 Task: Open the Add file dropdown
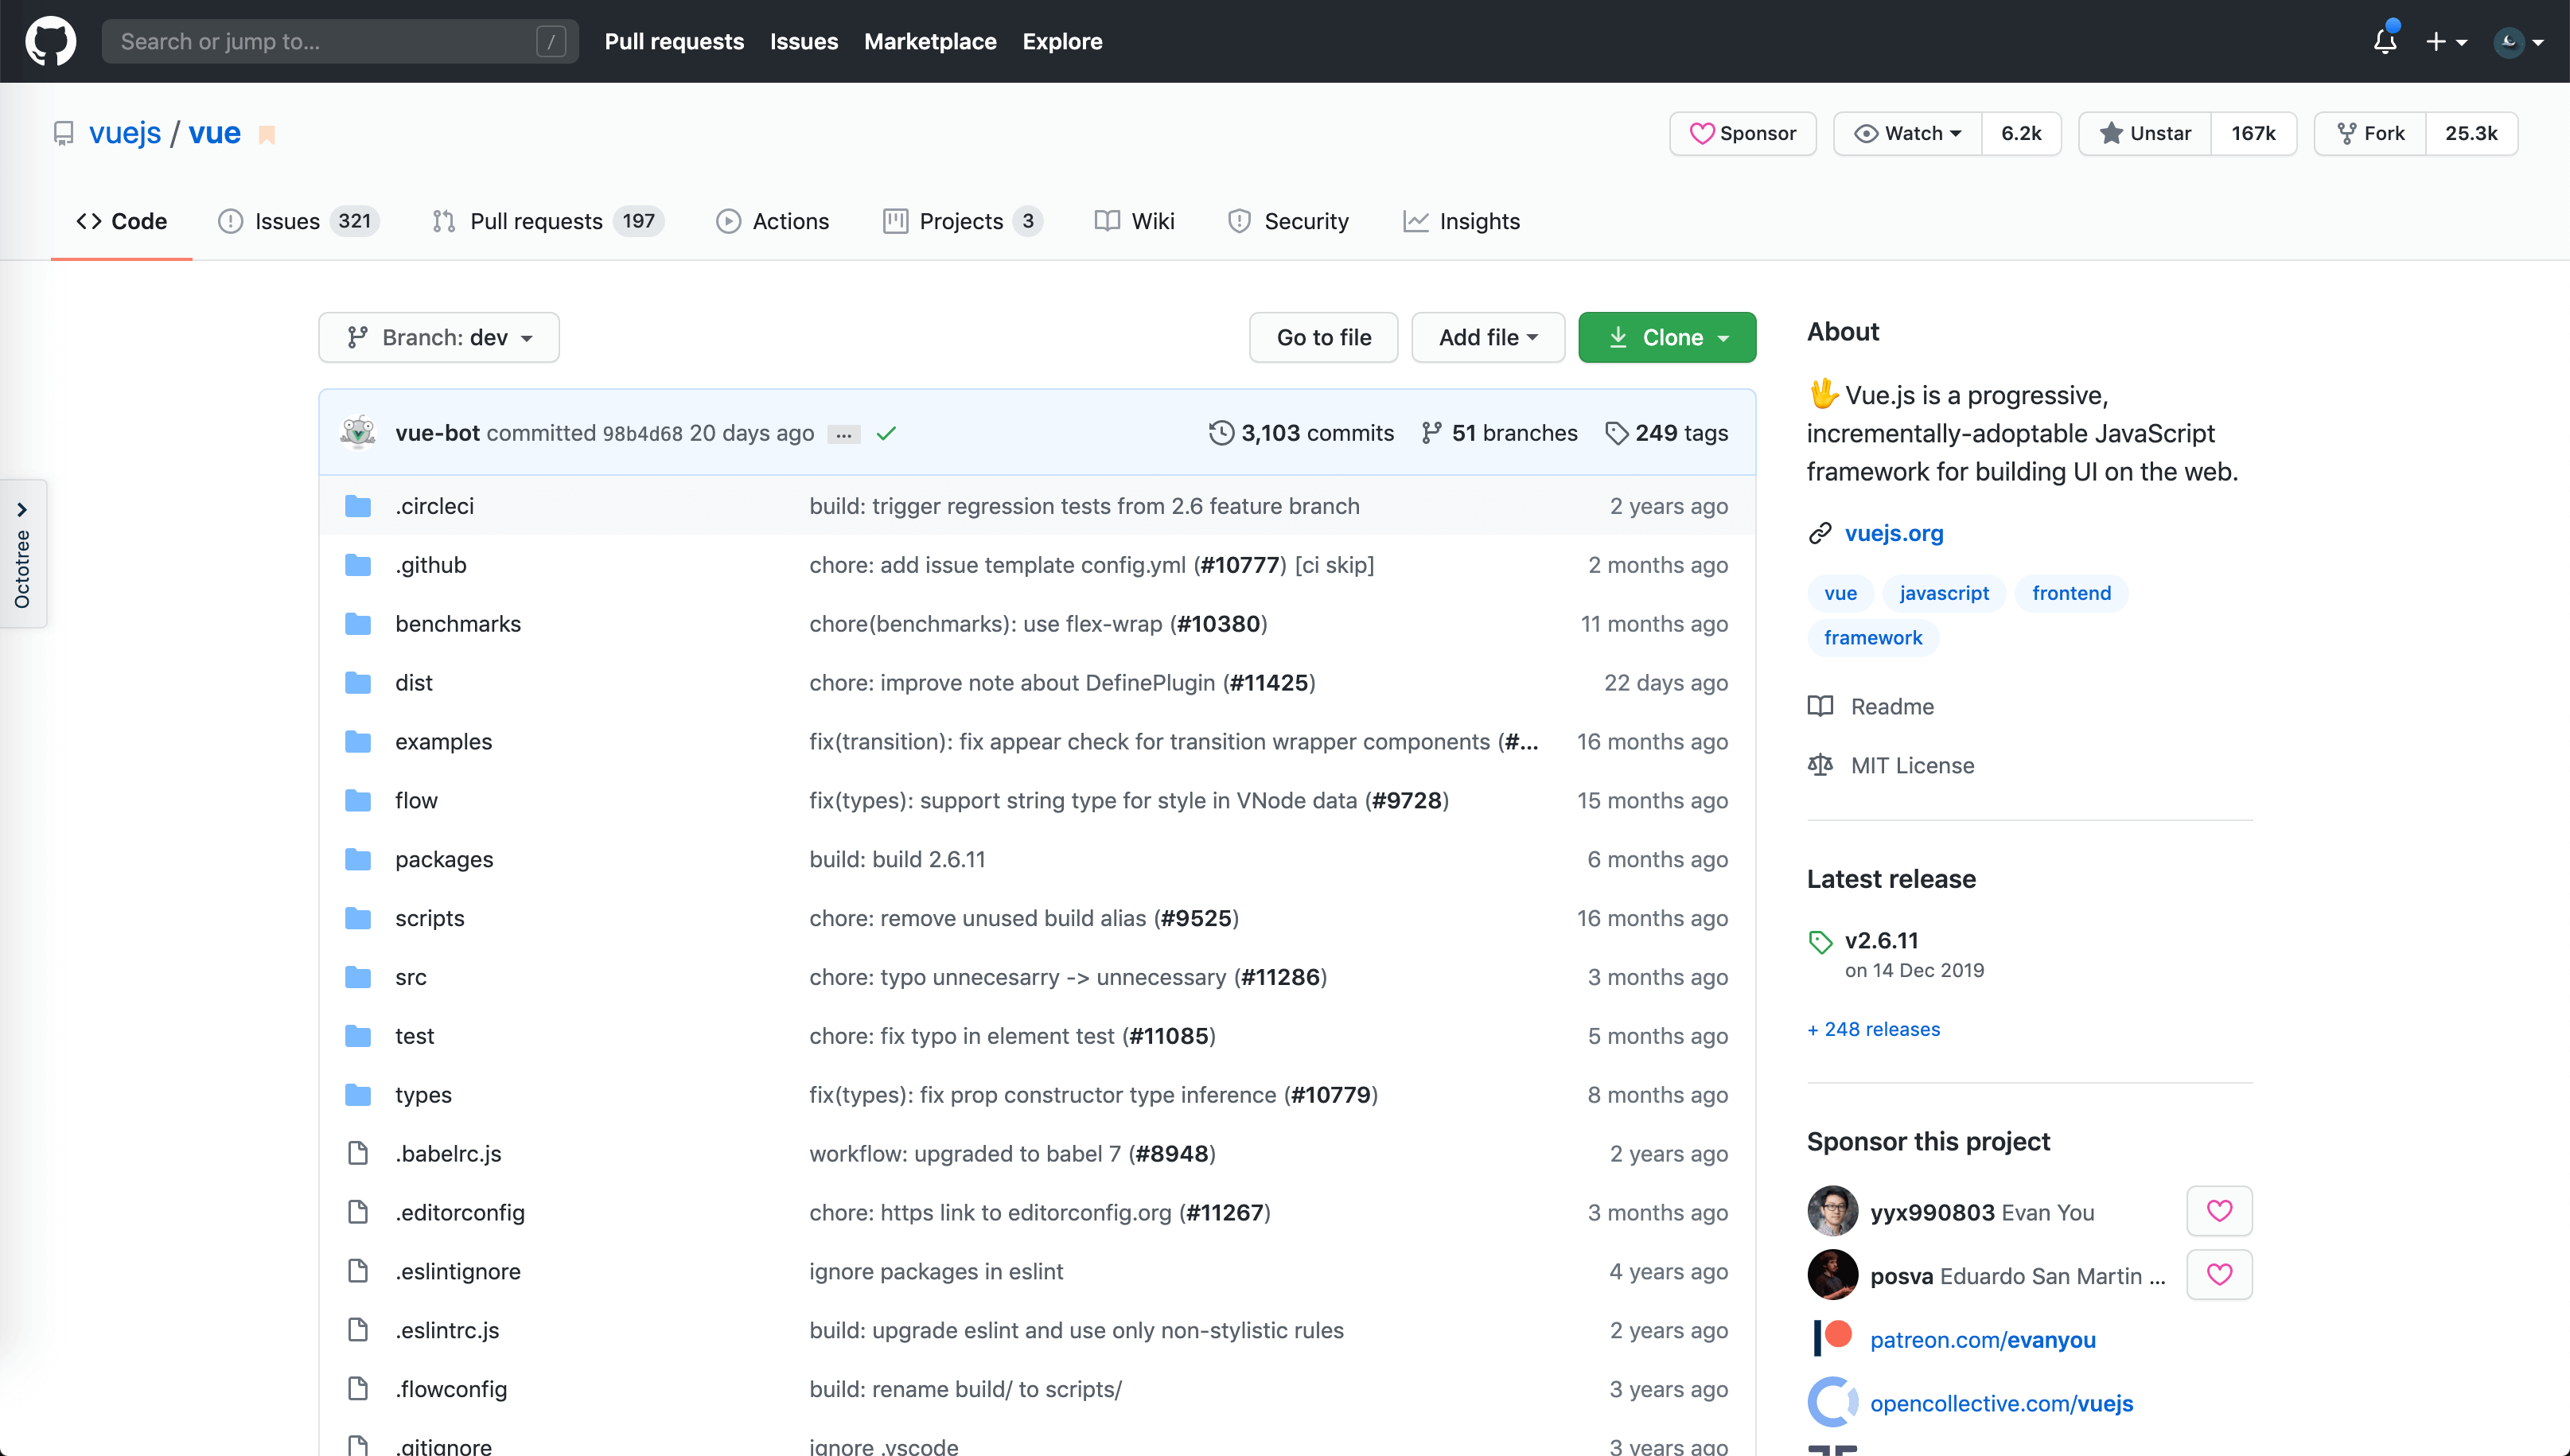pyautogui.click(x=1488, y=337)
